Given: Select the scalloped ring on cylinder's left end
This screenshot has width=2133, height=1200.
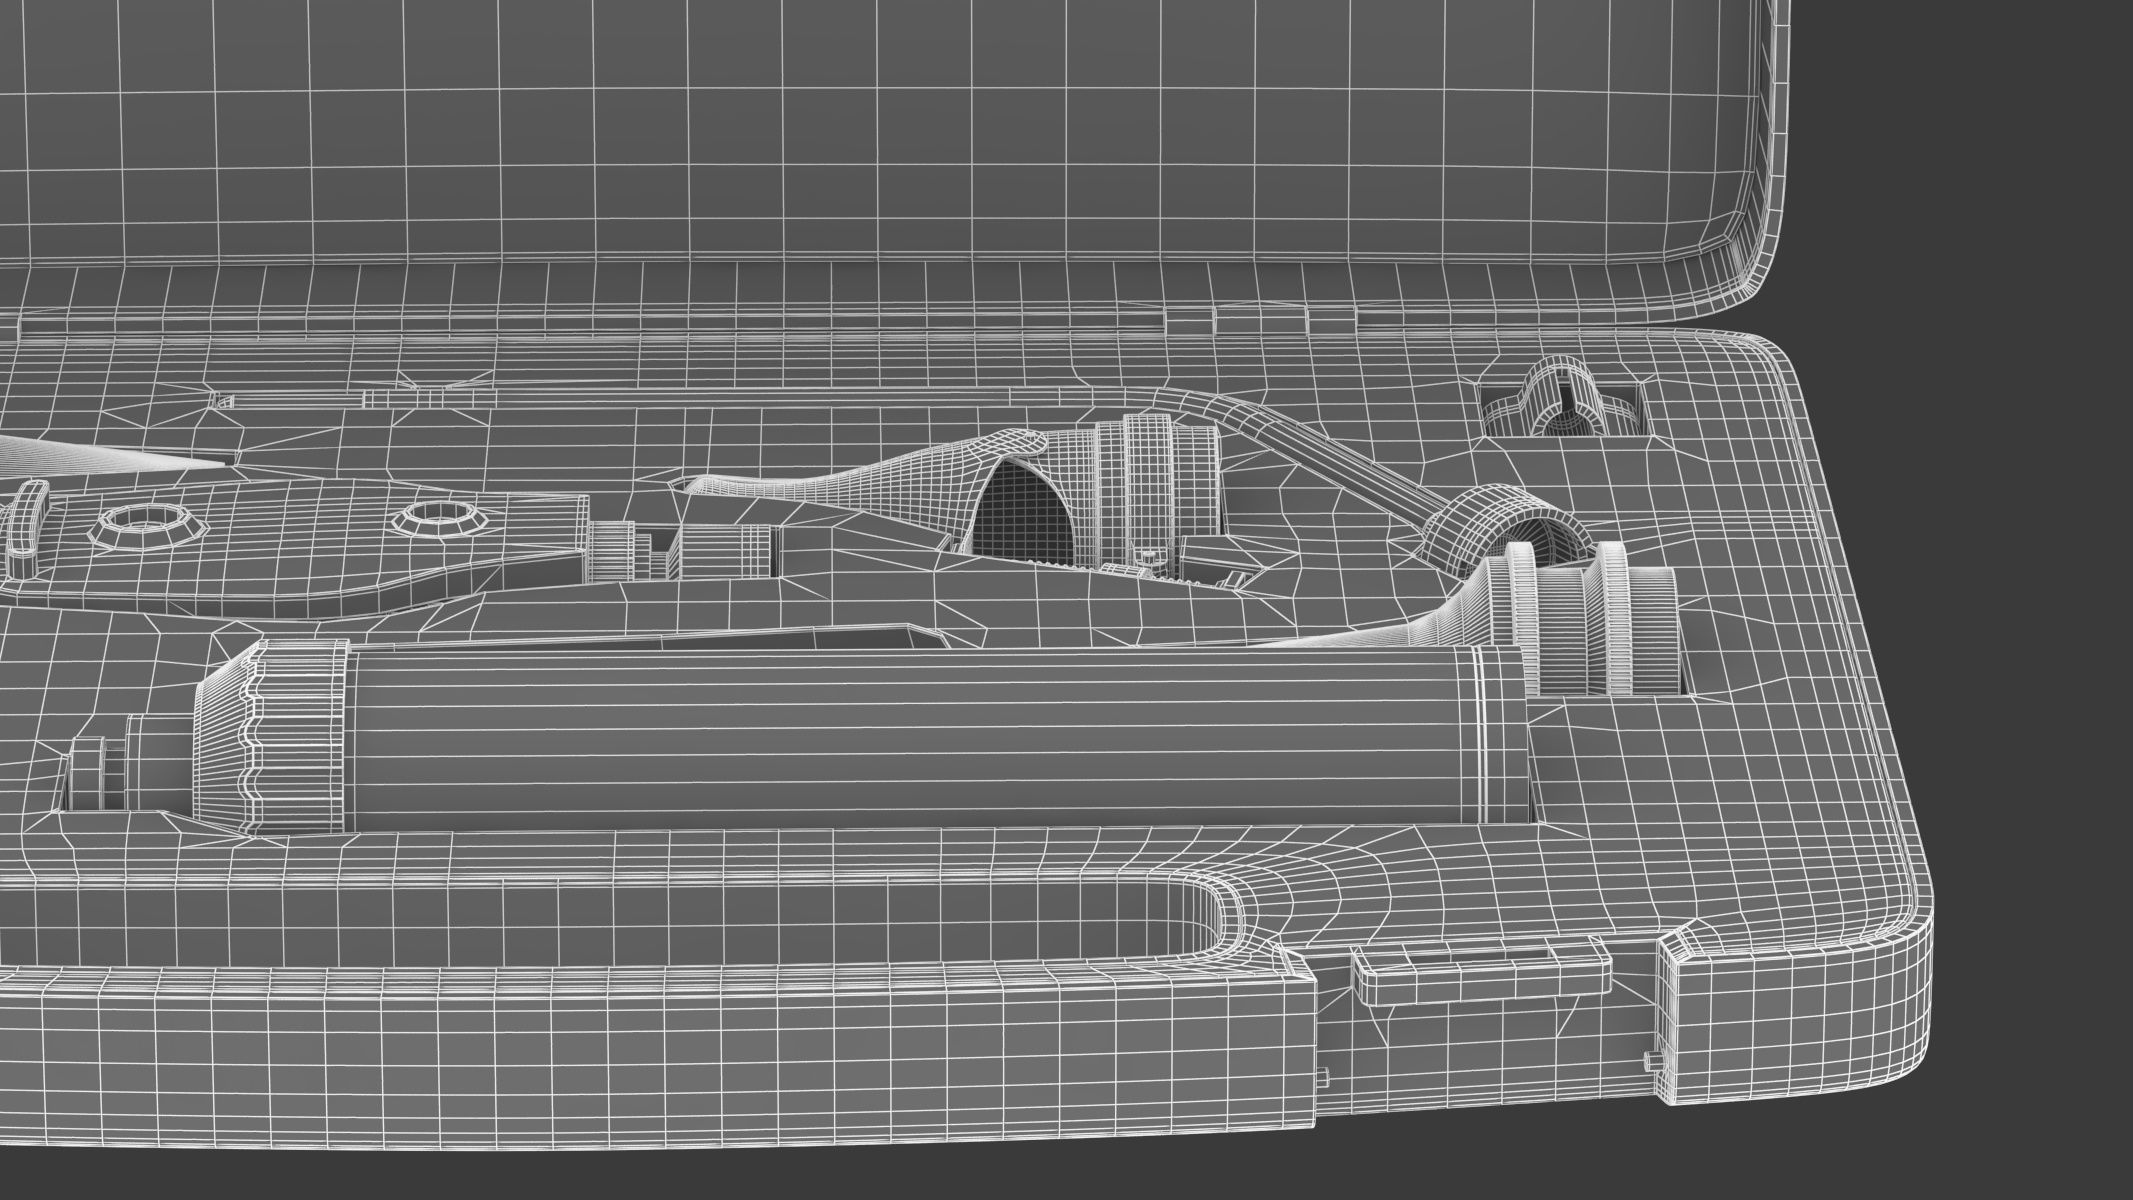Looking at the screenshot, I should (x=300, y=738).
